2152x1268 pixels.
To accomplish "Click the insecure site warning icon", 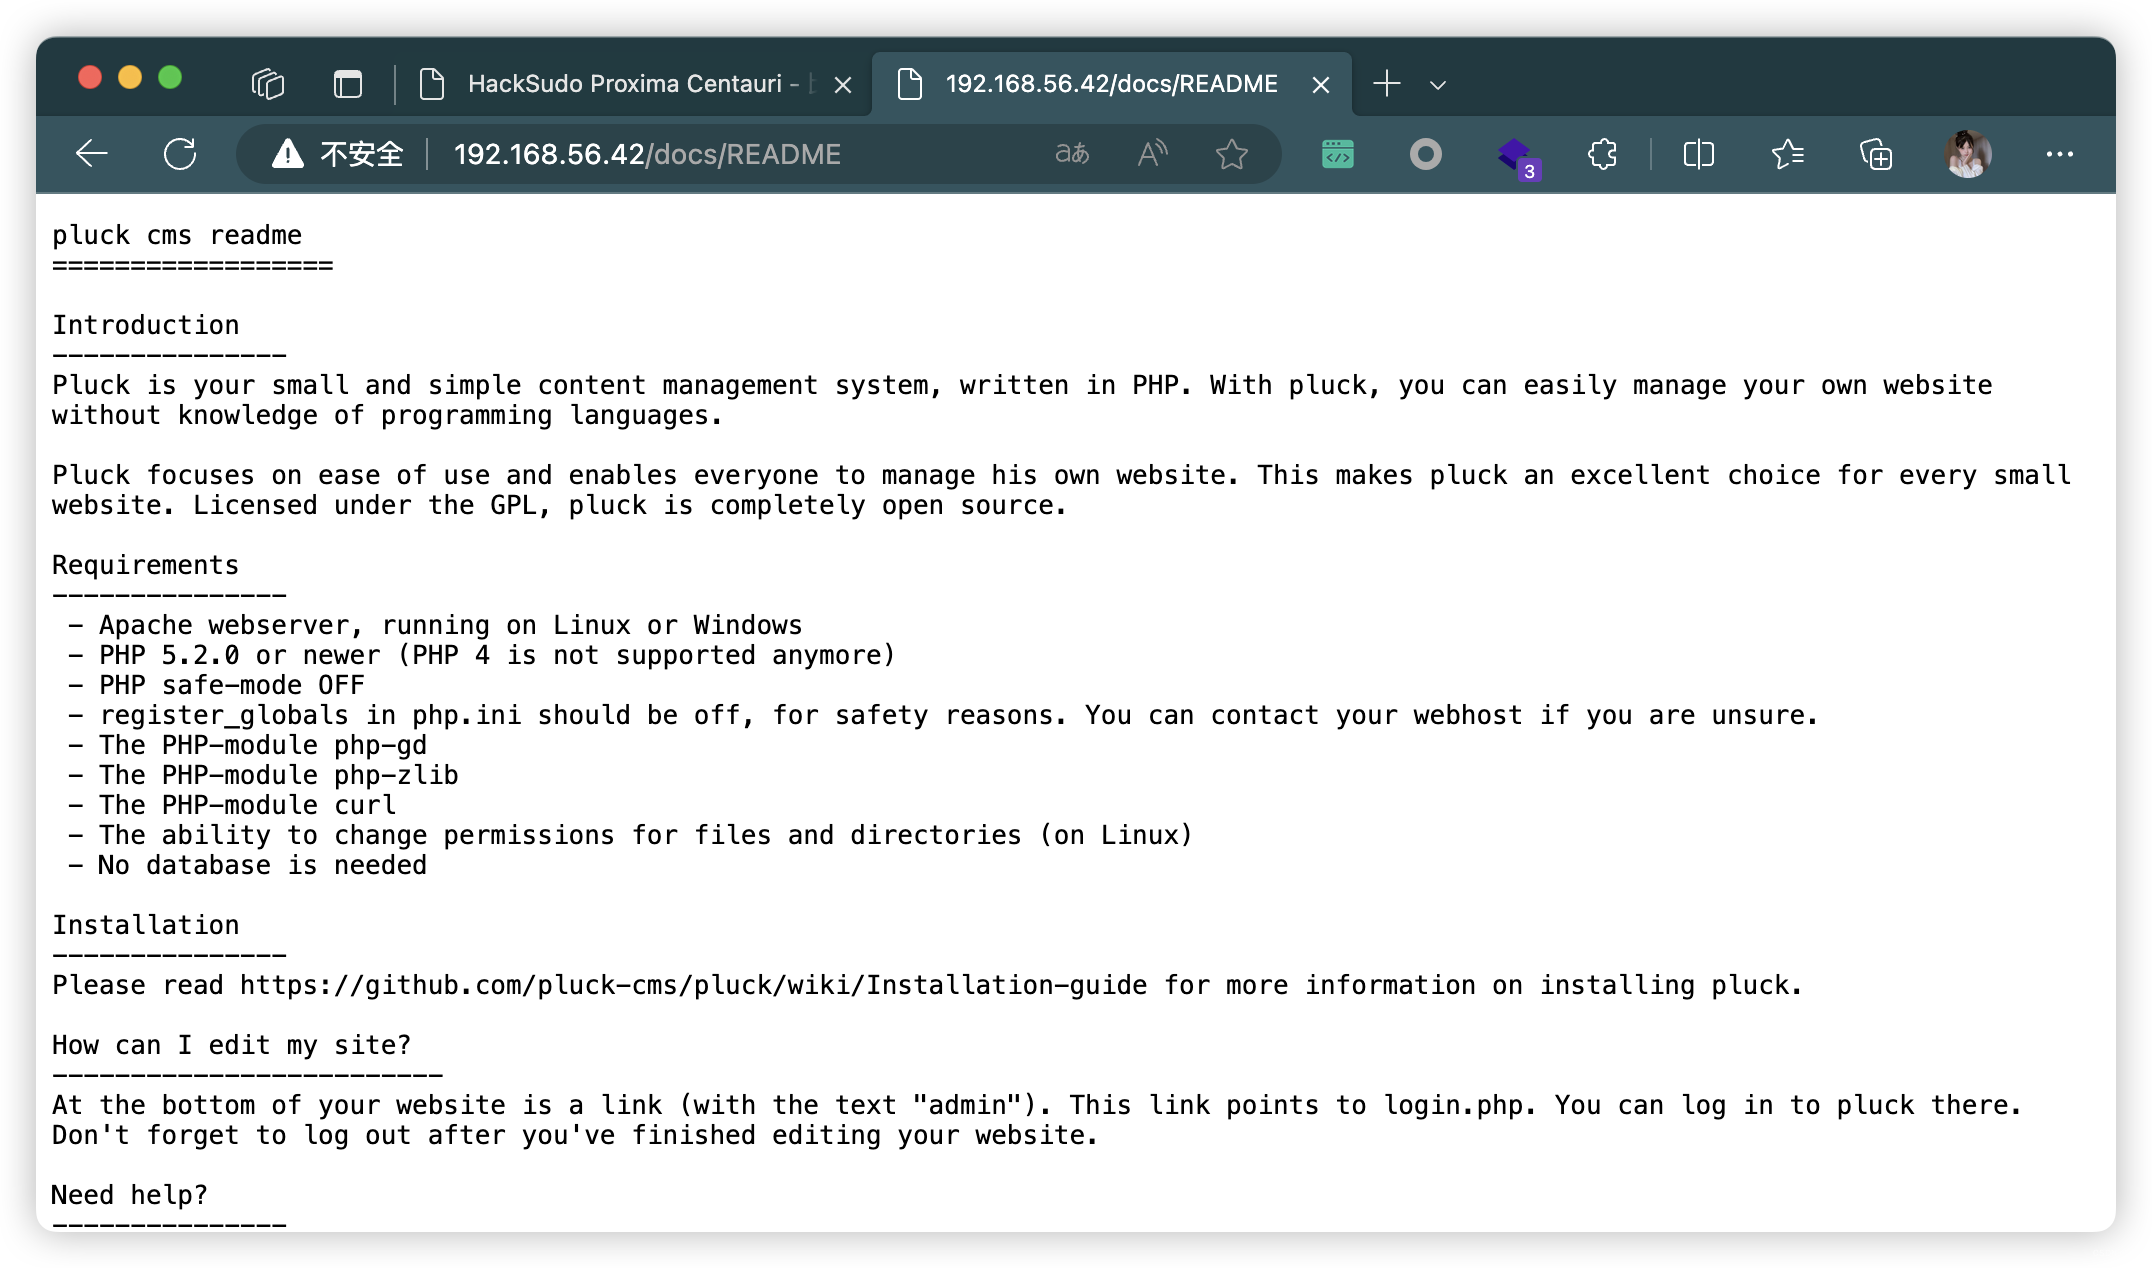I will coord(288,154).
